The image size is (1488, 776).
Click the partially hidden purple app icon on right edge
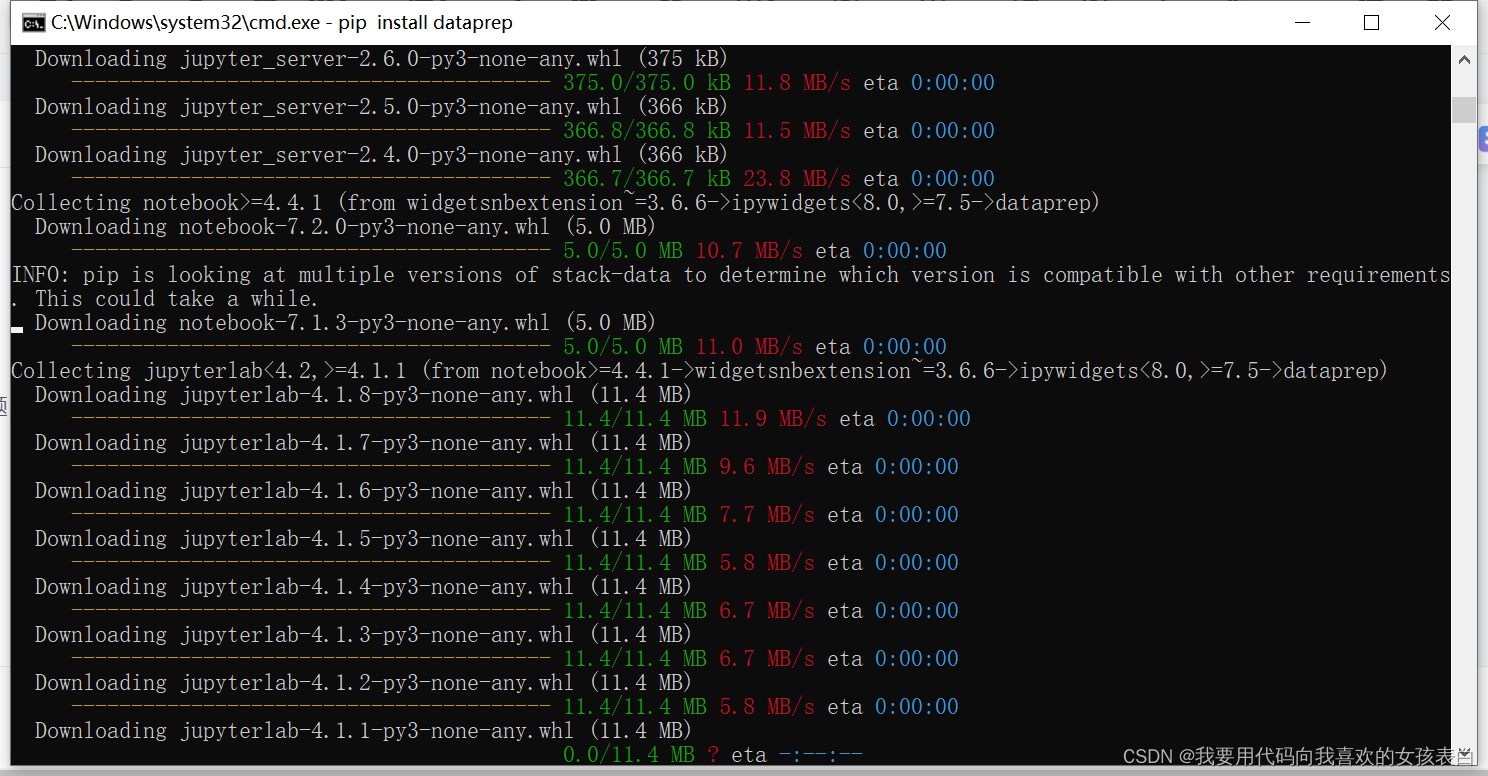(1483, 136)
